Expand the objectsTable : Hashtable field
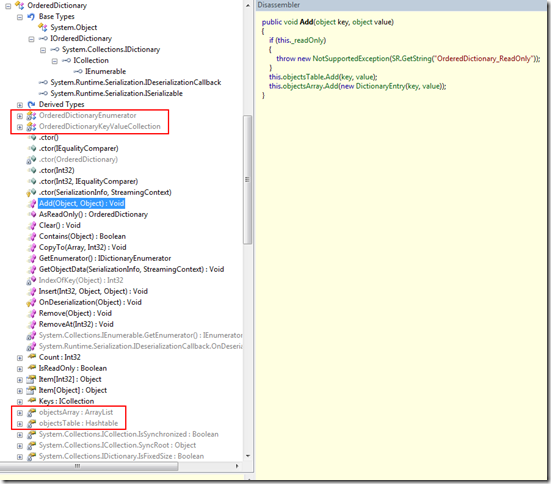Image resolution: width=551 pixels, height=484 pixels. coord(20,424)
